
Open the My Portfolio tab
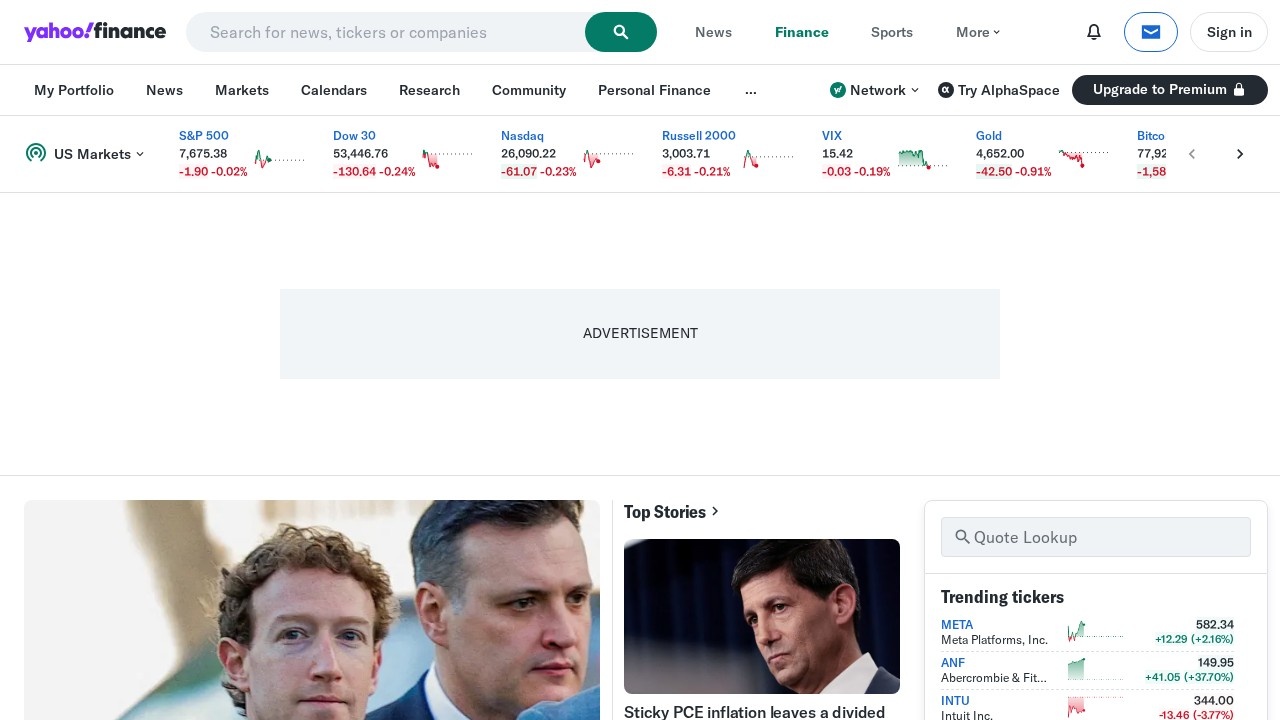(x=74, y=90)
